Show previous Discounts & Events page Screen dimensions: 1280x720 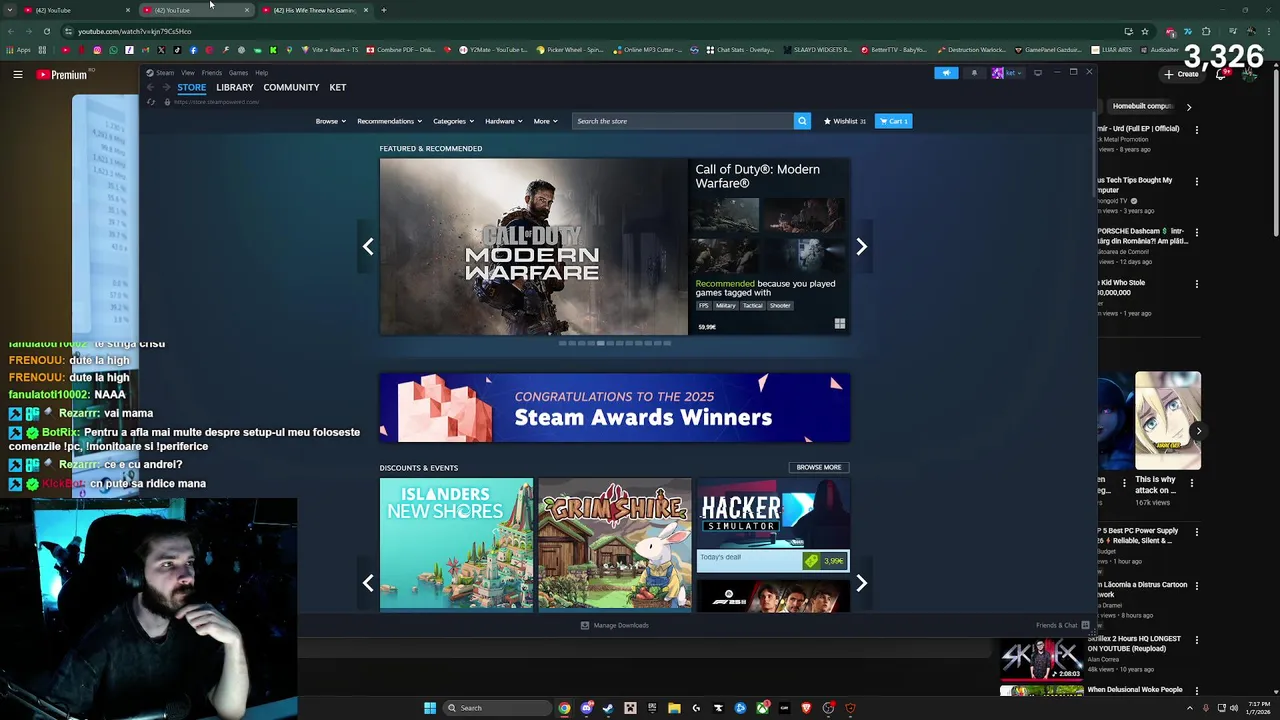368,583
